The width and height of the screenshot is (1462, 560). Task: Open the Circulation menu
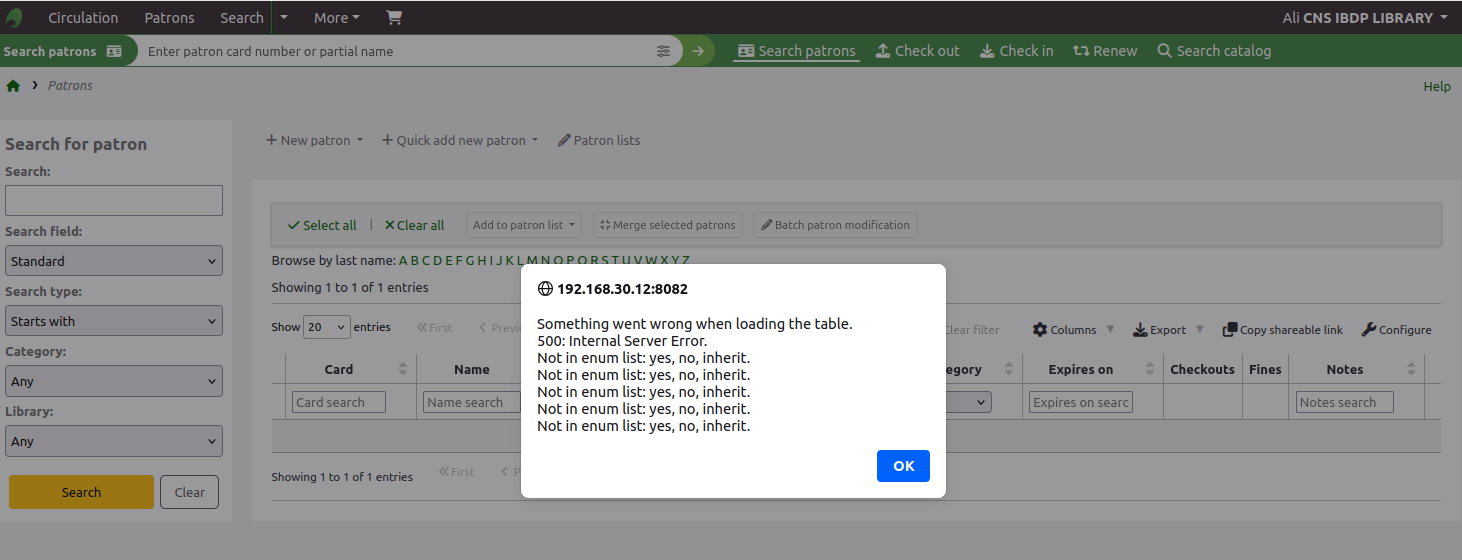pos(83,18)
